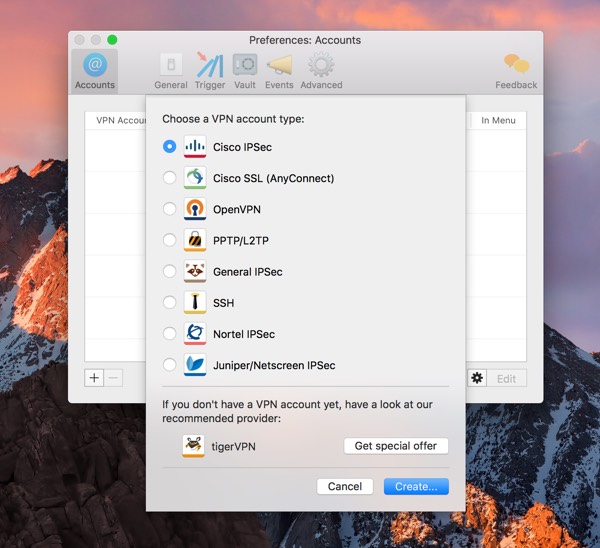Viewport: 600px width, 548px height.
Task: Open the gear actions menu
Action: [477, 378]
